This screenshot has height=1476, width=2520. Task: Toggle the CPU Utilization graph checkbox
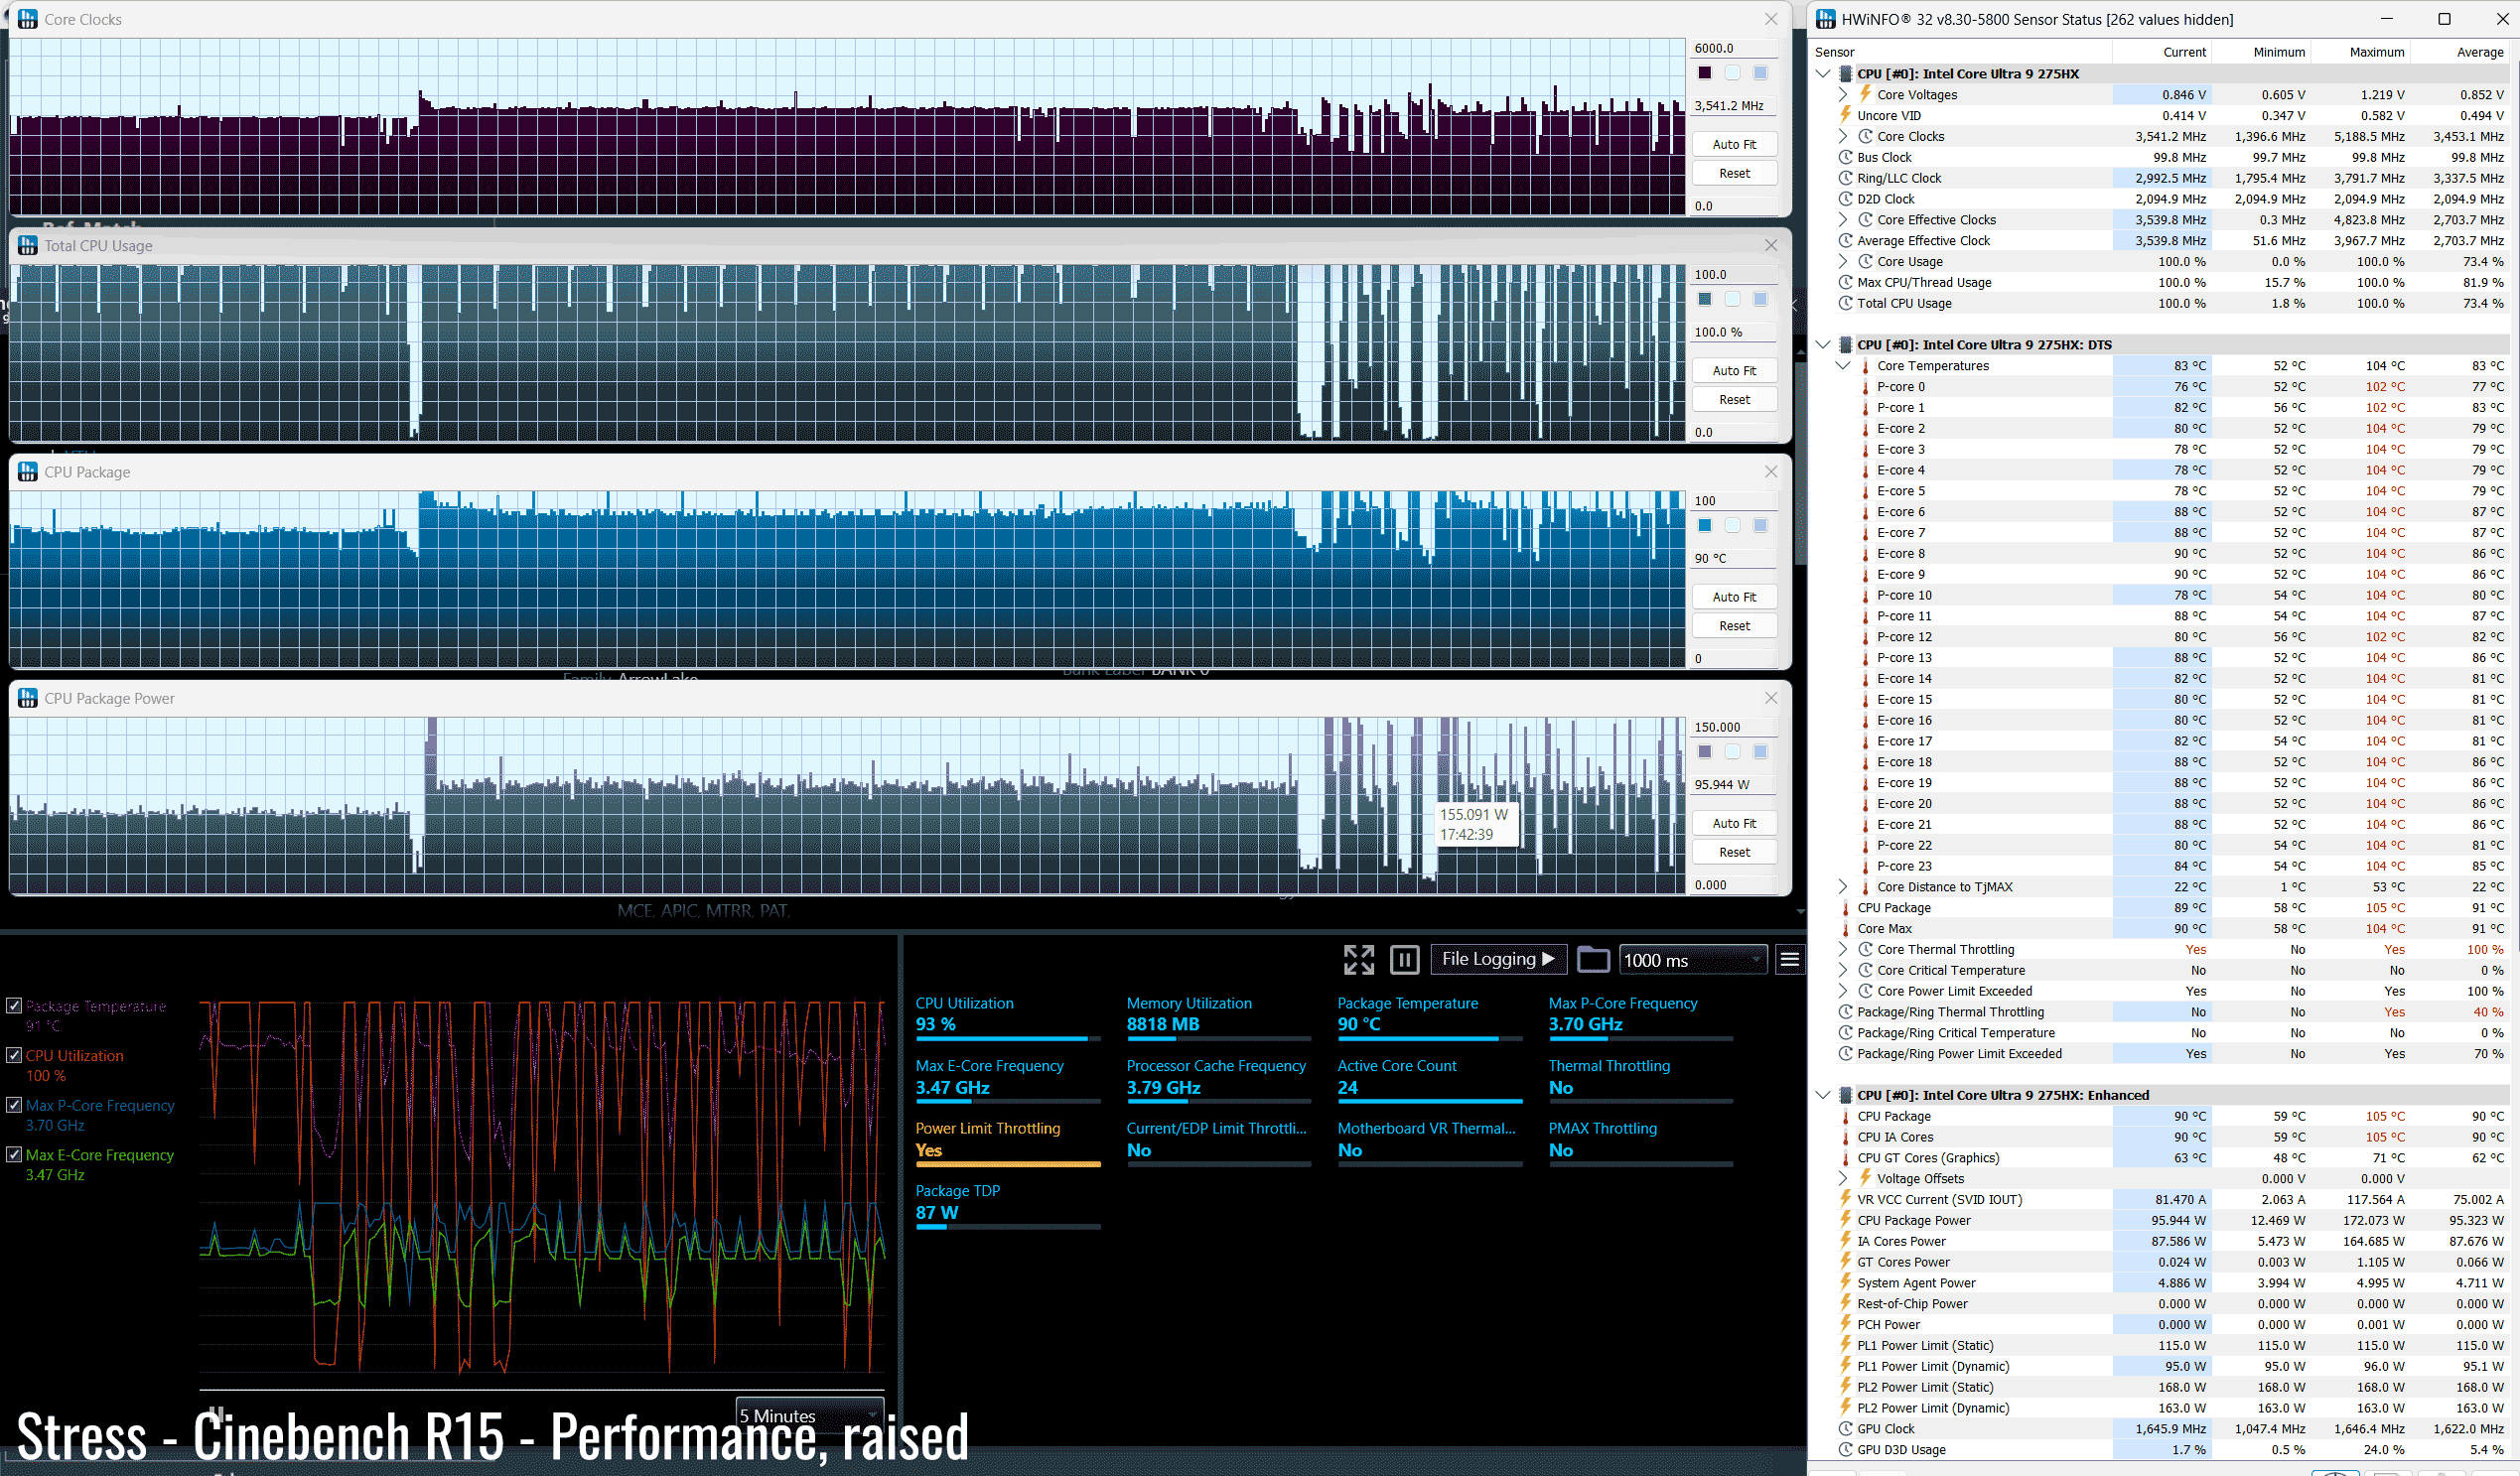coord(14,1055)
